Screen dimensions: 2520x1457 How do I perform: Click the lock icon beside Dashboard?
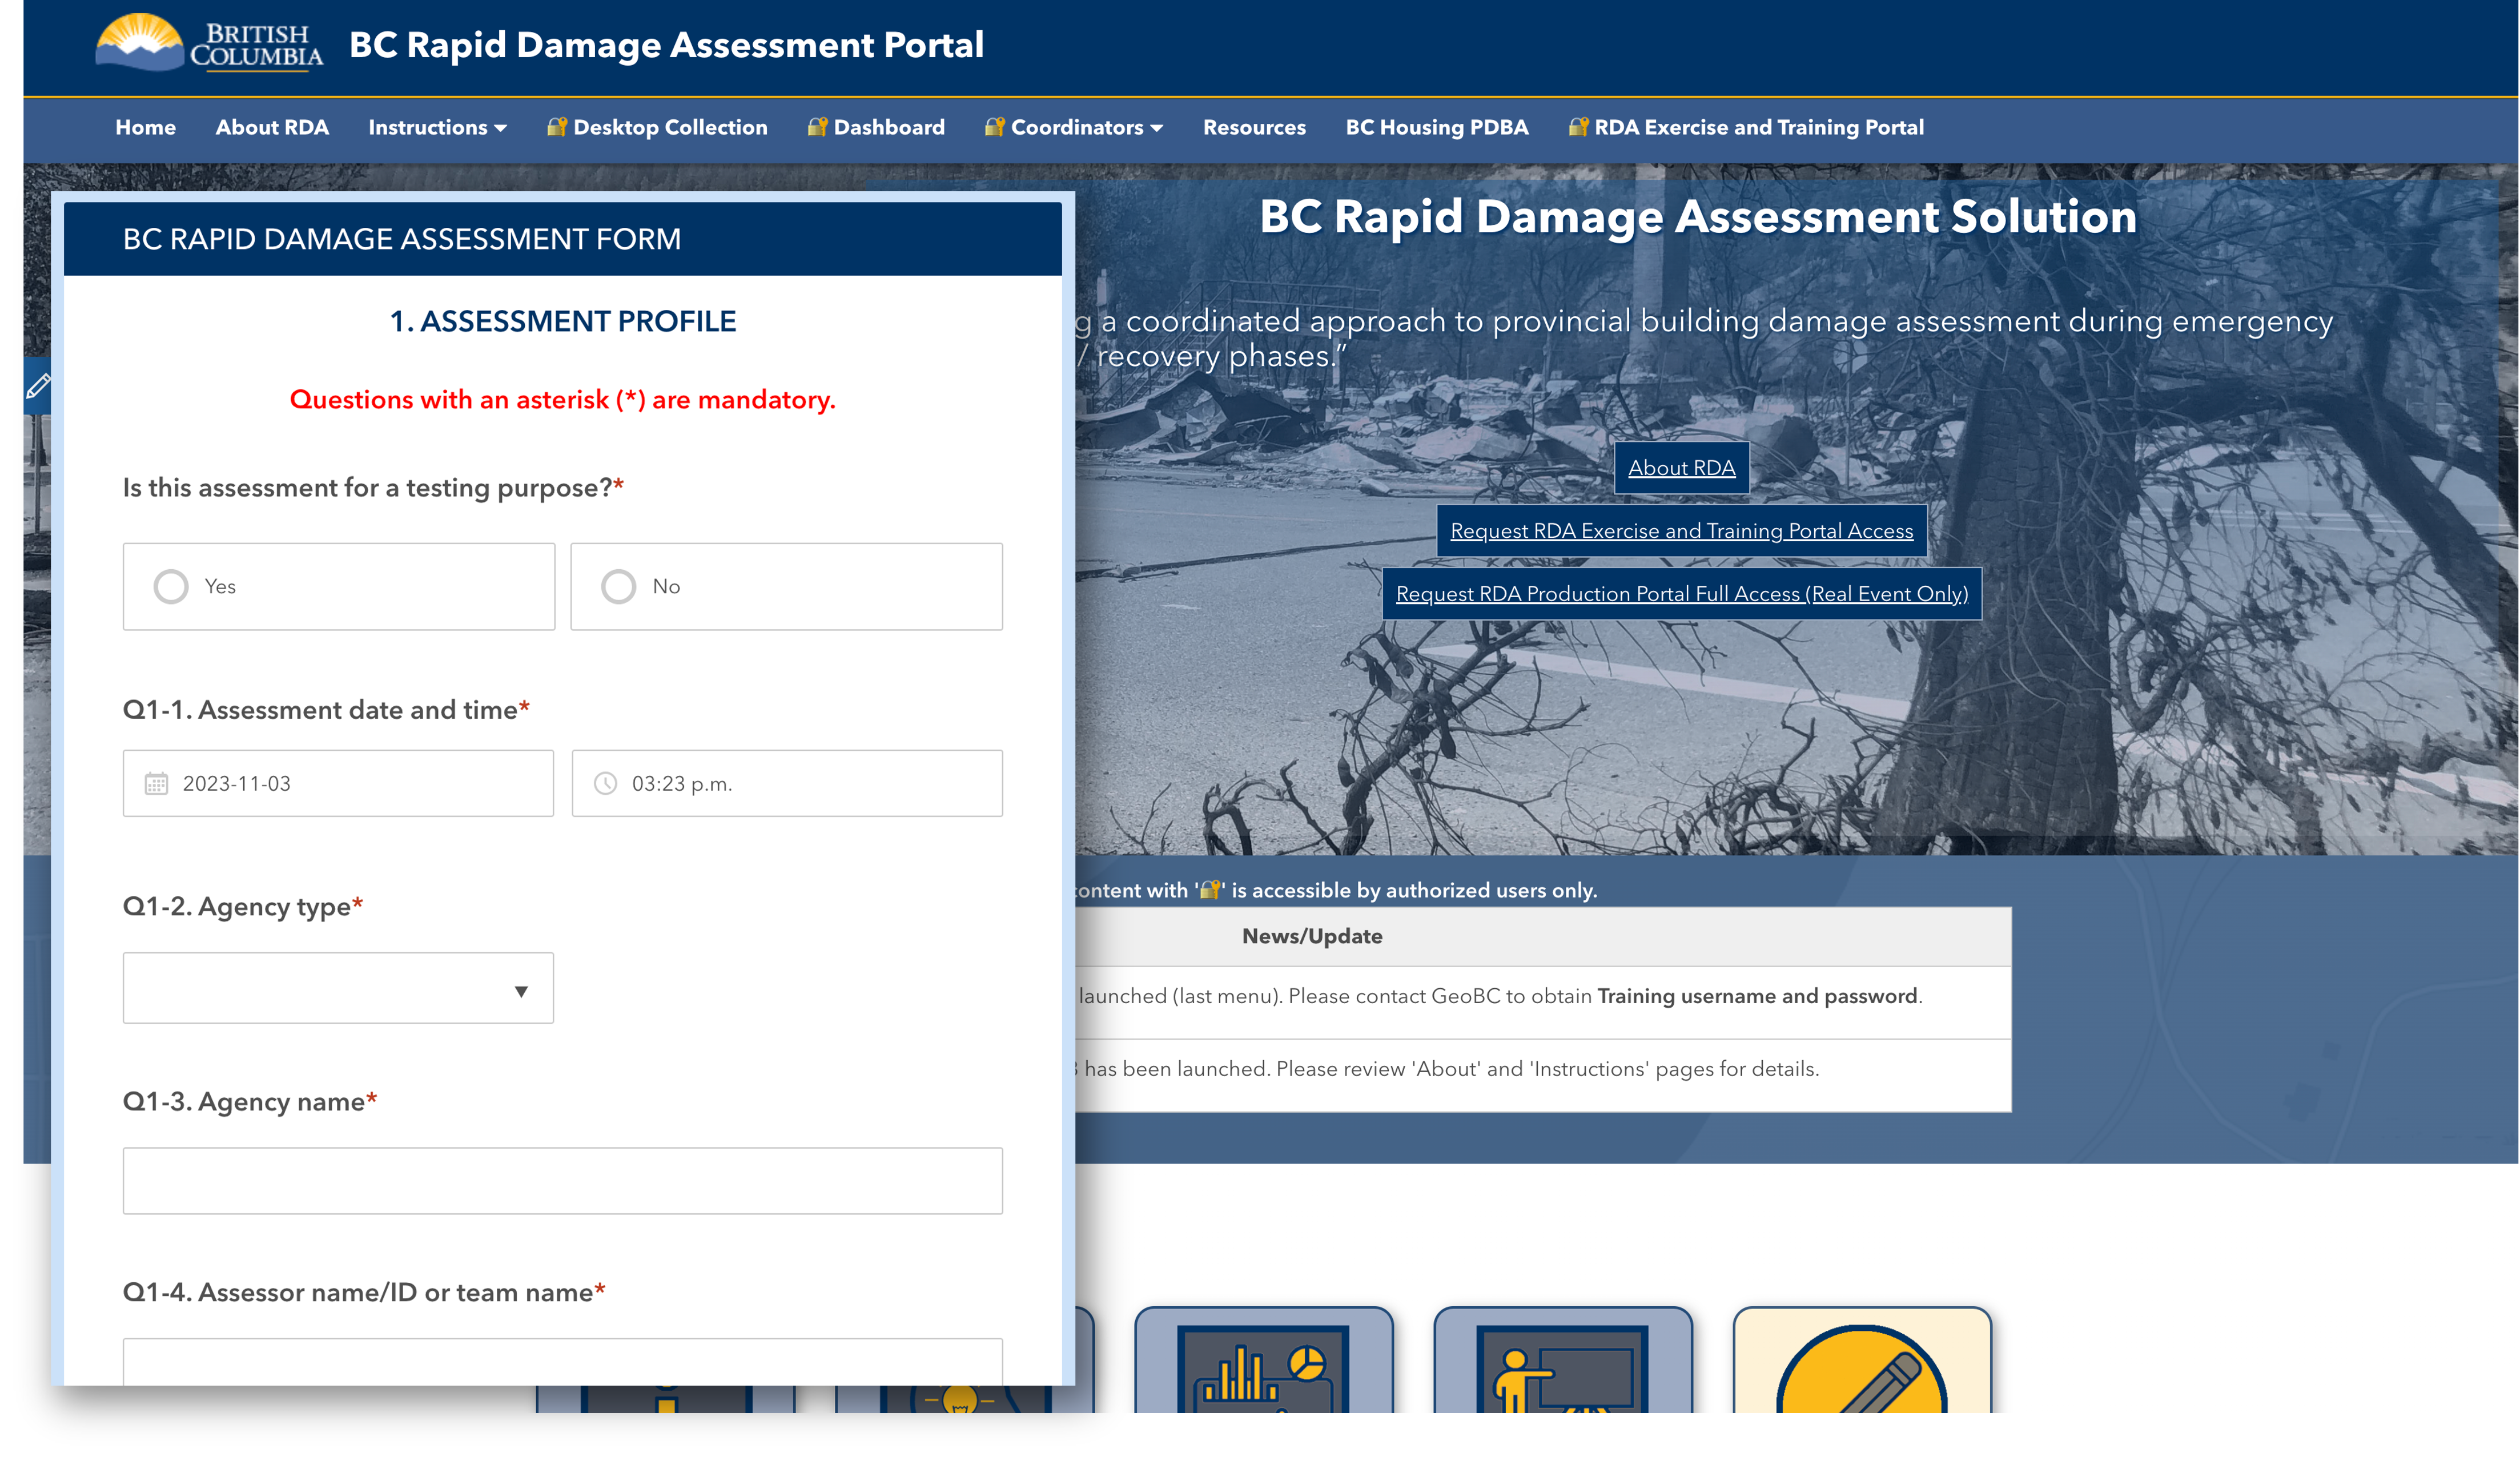pyautogui.click(x=817, y=127)
